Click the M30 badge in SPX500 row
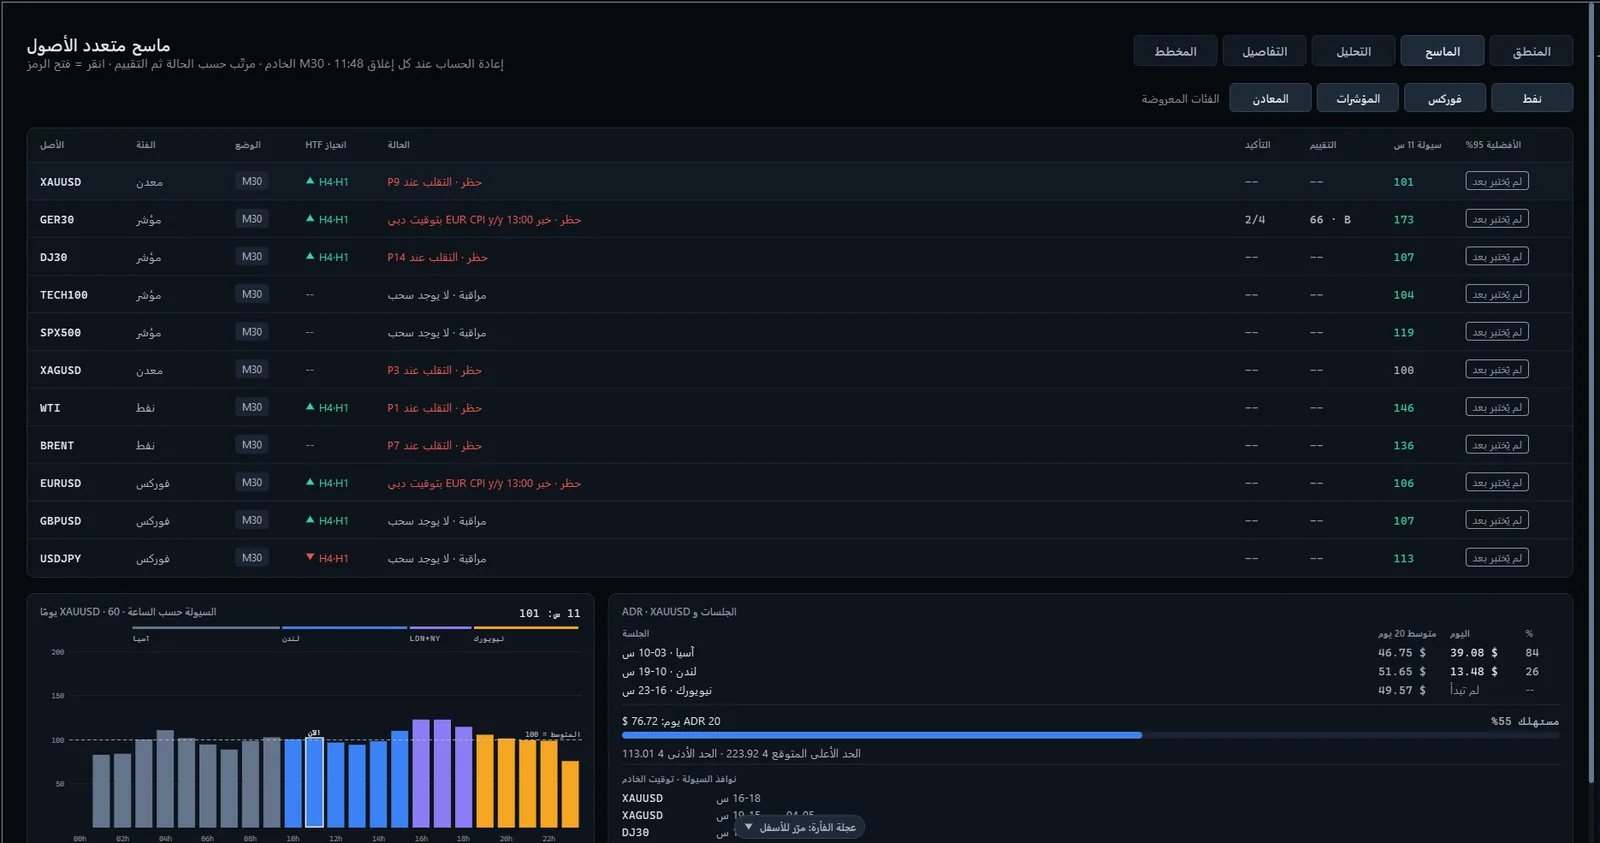The height and width of the screenshot is (843, 1600). coord(252,332)
